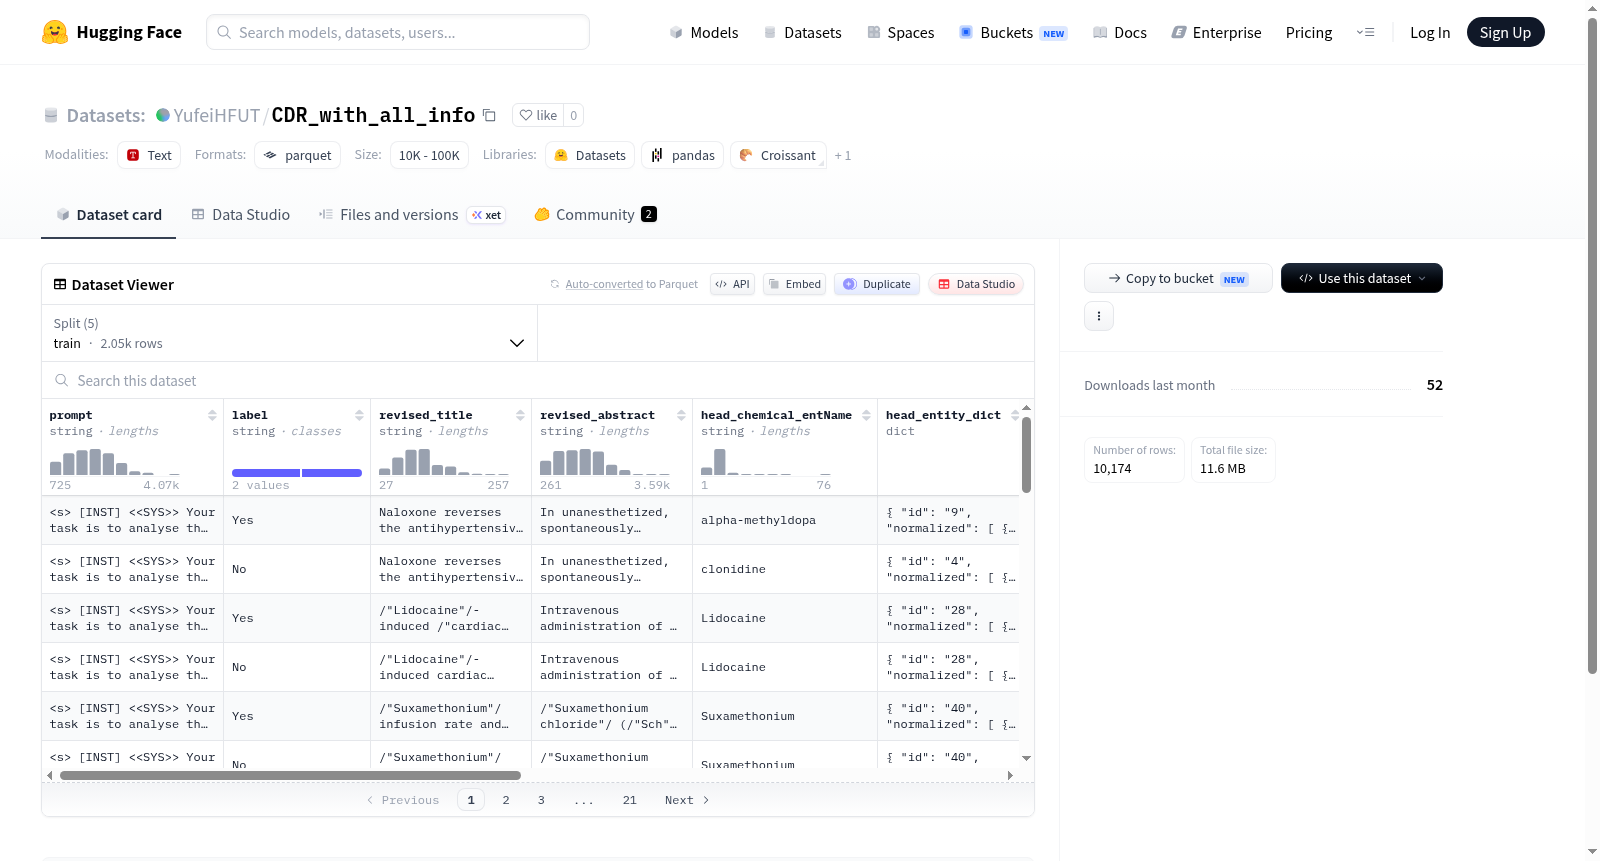Image resolution: width=1600 pixels, height=861 pixels.
Task: Click the Log In link
Action: 1430,32
